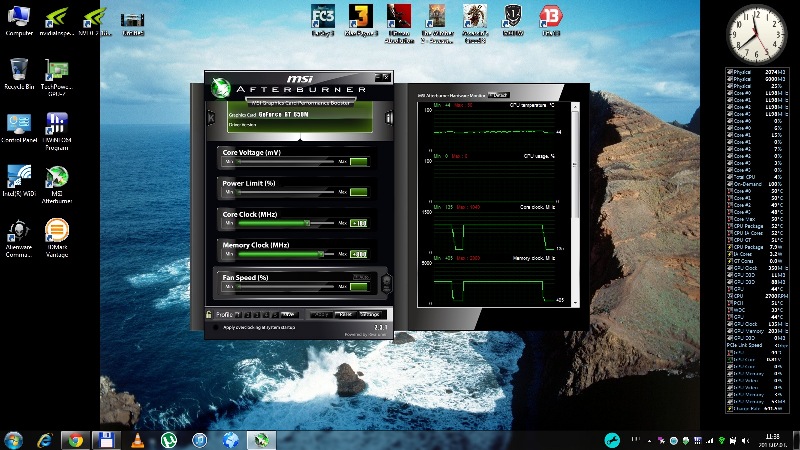
Task: Click the Memory Clock offset value field
Action: 359,254
